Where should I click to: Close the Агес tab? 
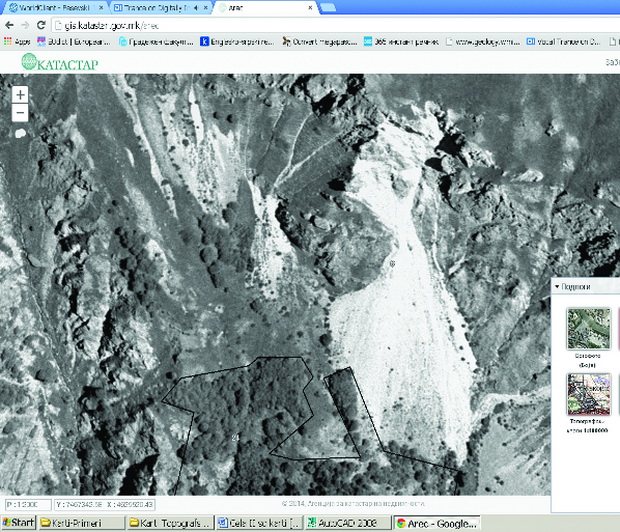tap(310, 8)
